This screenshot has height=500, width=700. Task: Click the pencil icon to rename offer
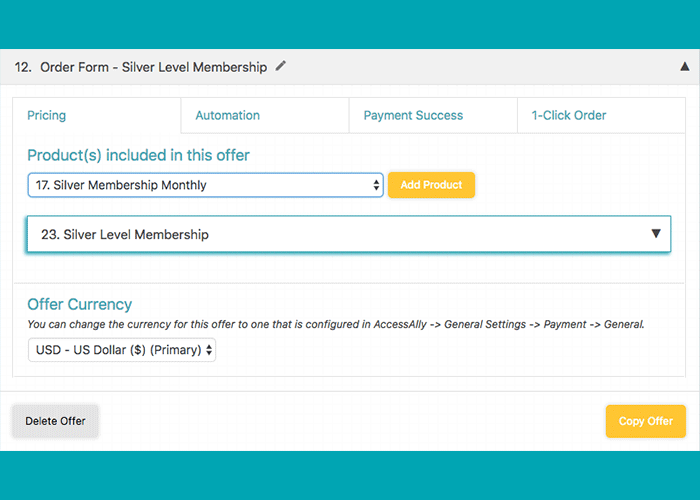[280, 66]
